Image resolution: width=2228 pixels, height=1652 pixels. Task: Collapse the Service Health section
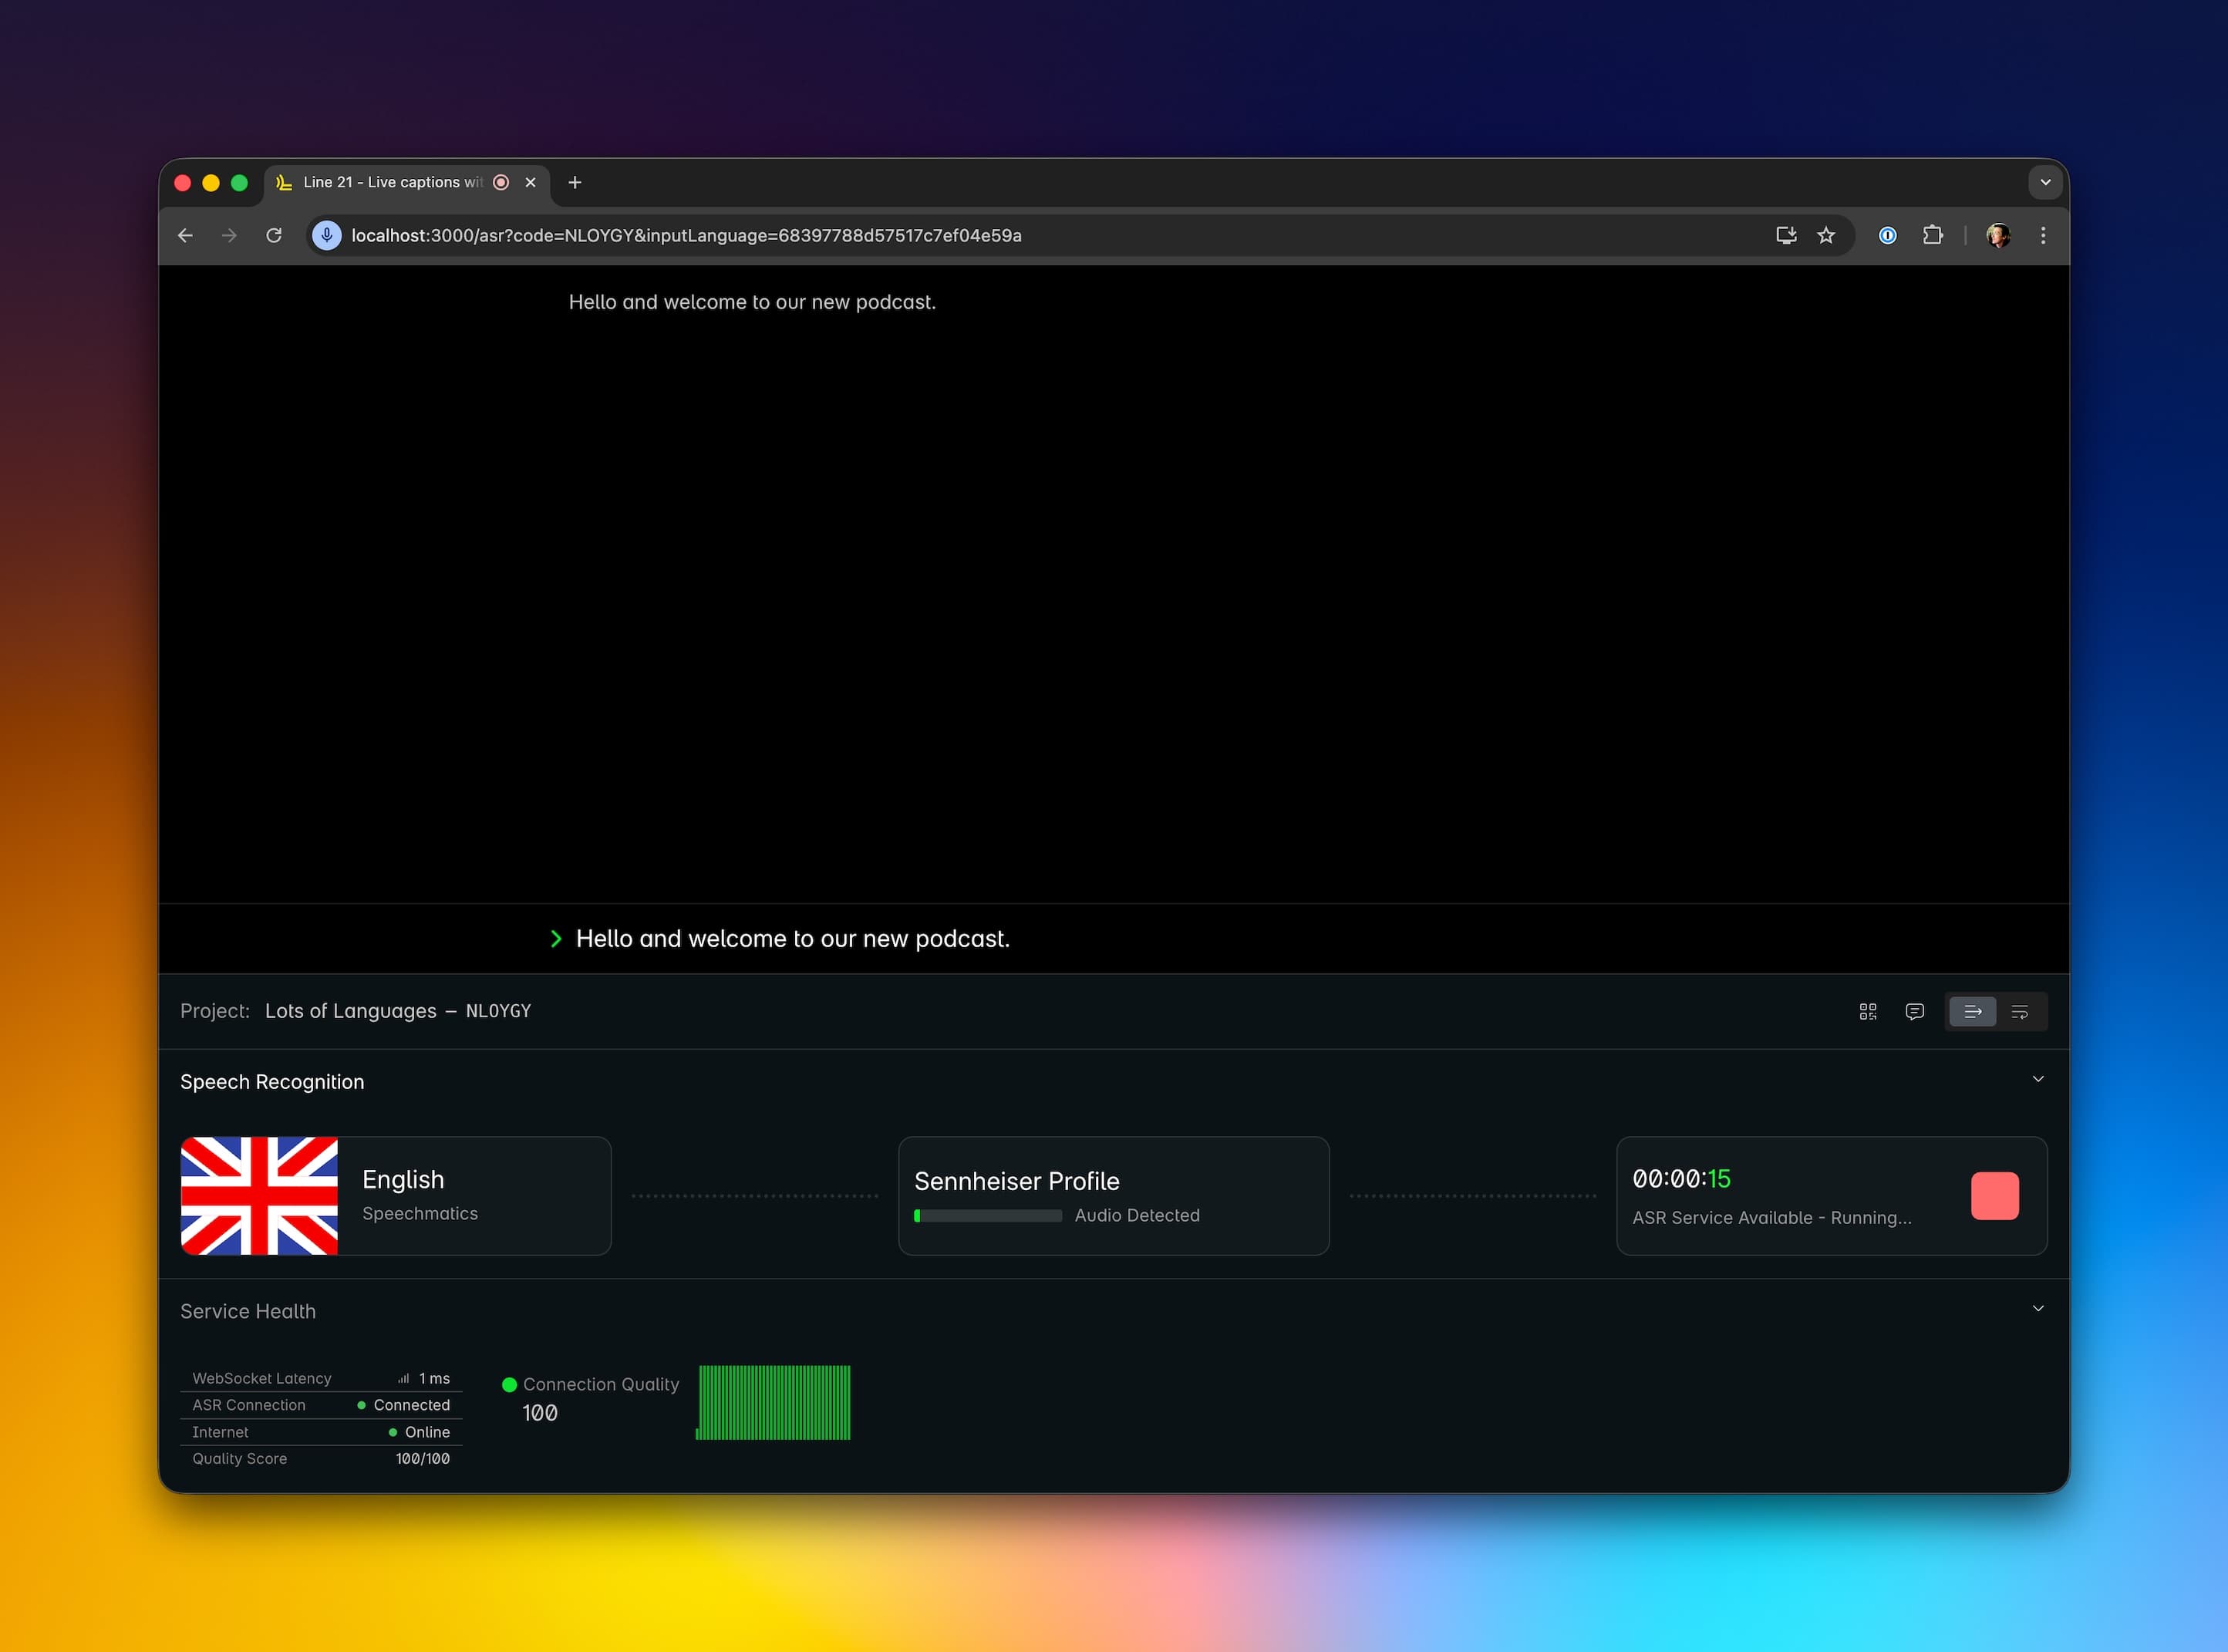(2037, 1309)
